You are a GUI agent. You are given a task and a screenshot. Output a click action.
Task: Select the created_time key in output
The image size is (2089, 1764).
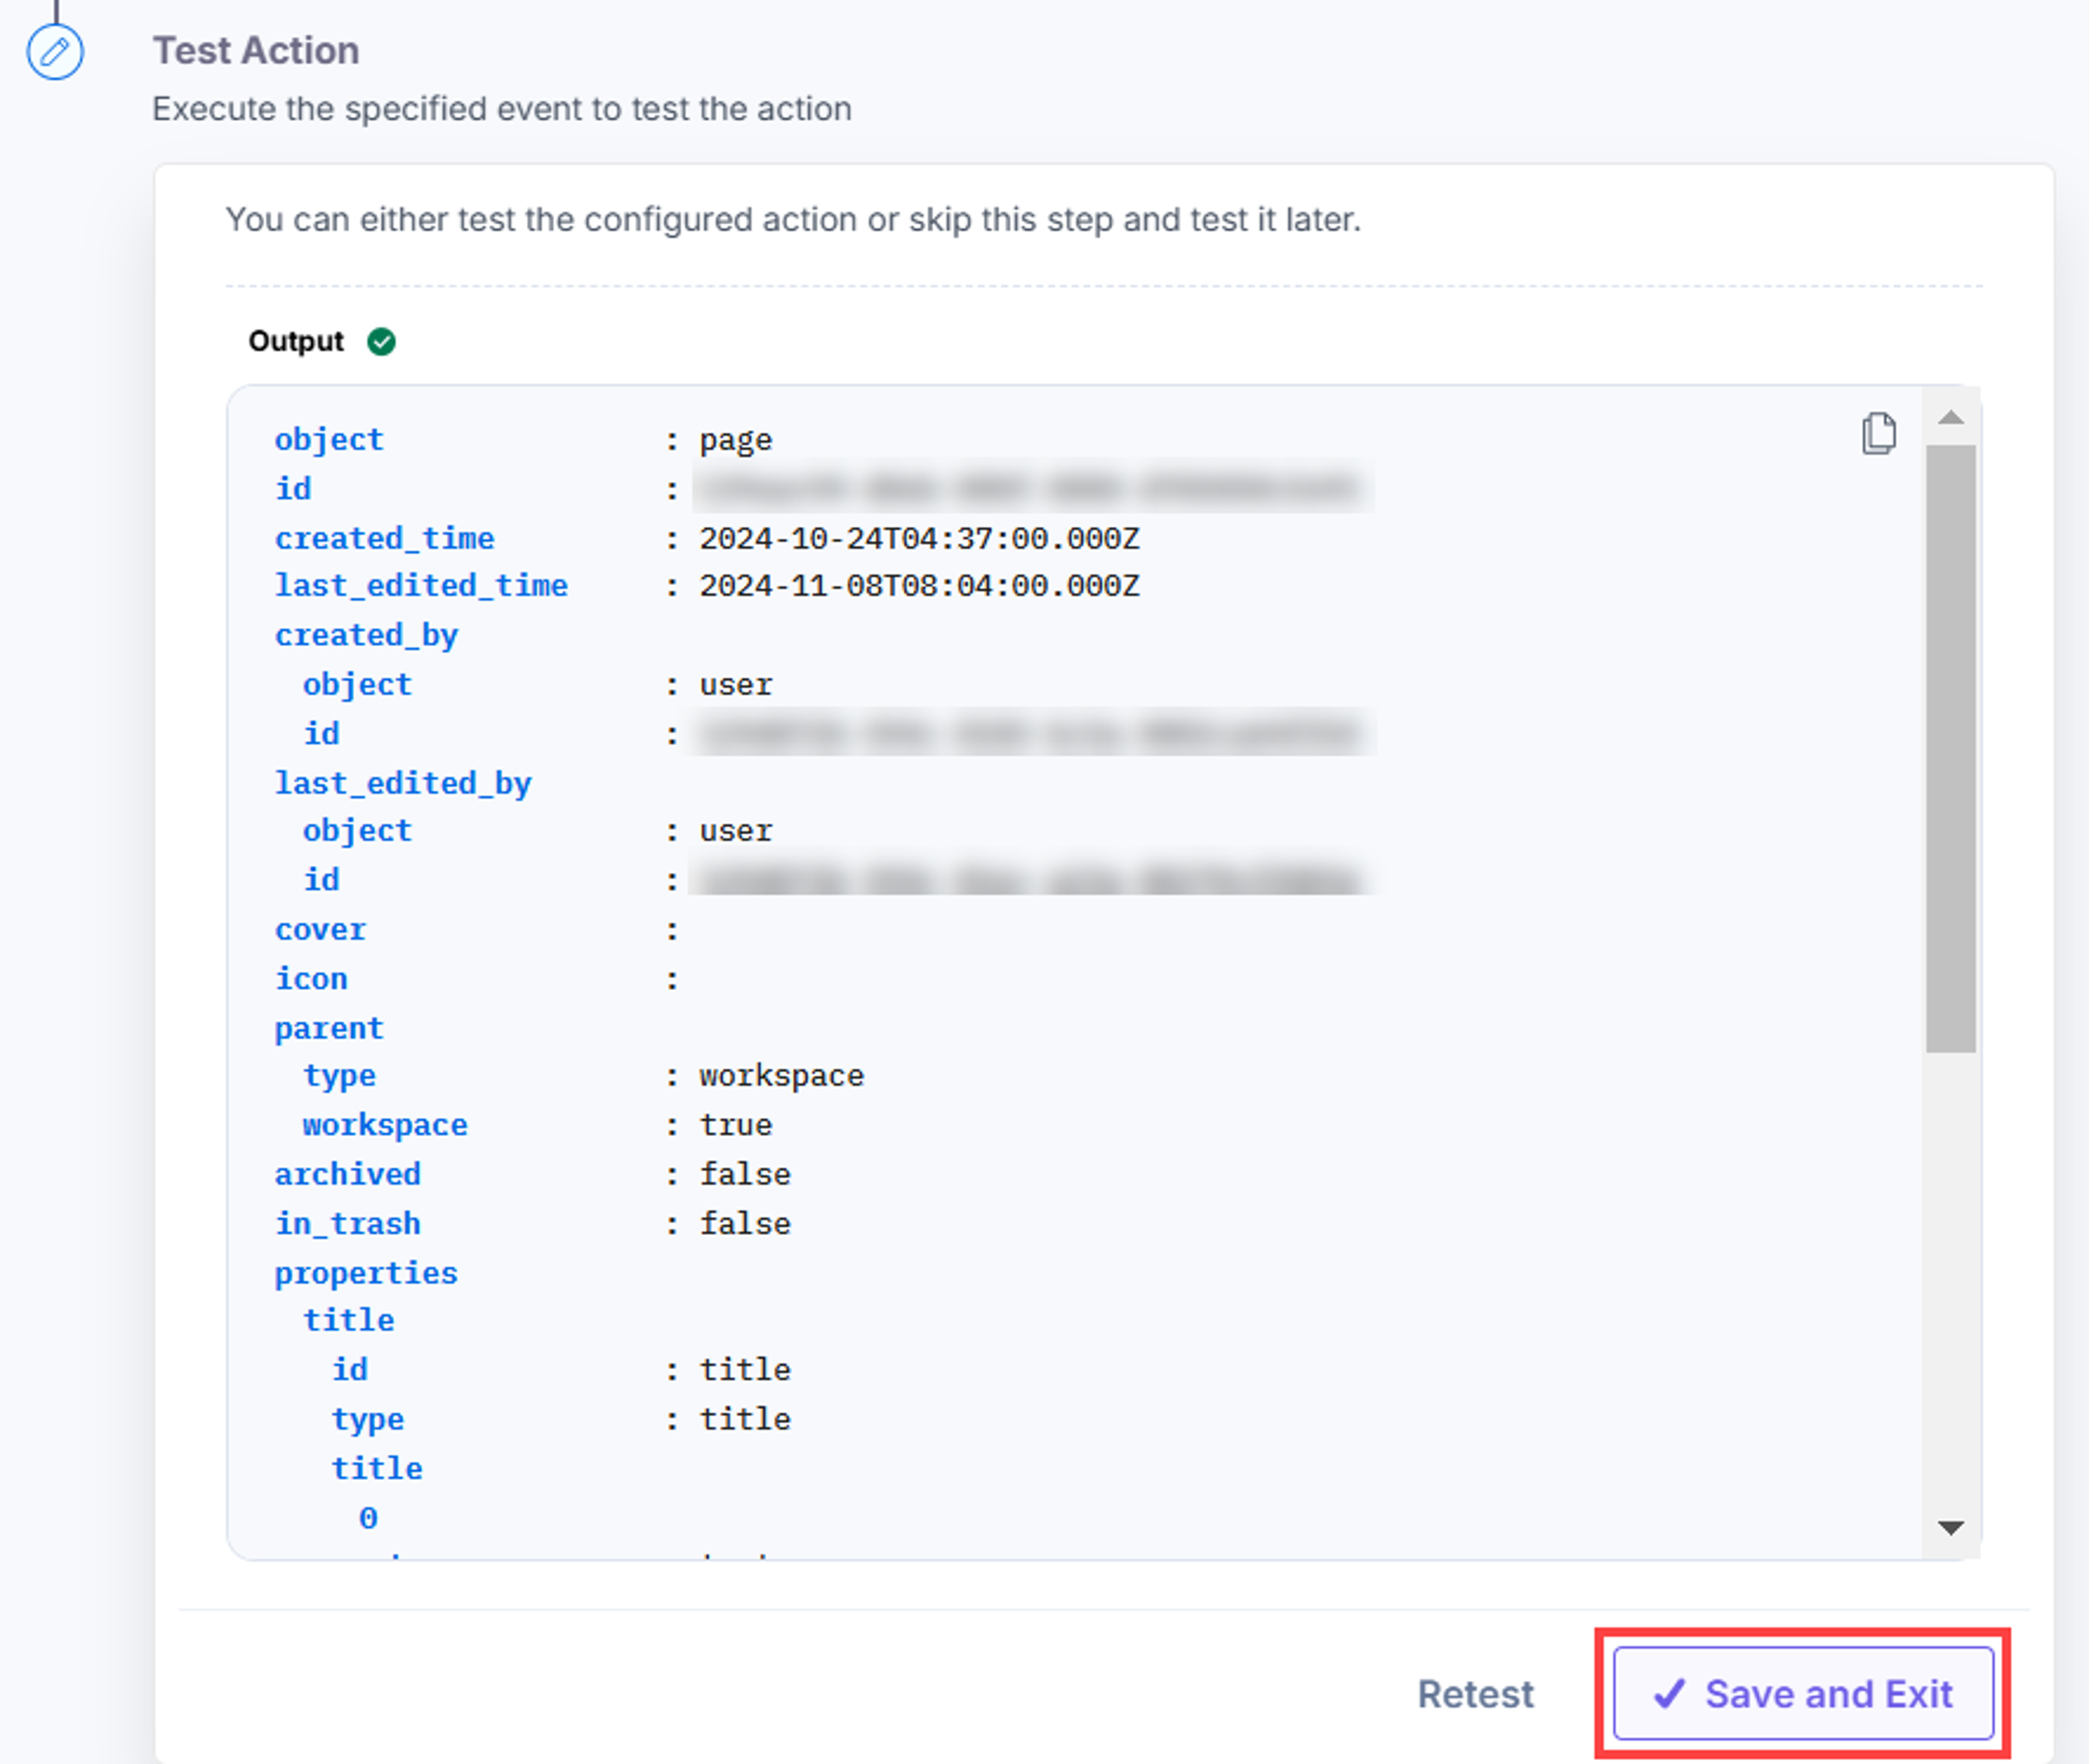[384, 538]
